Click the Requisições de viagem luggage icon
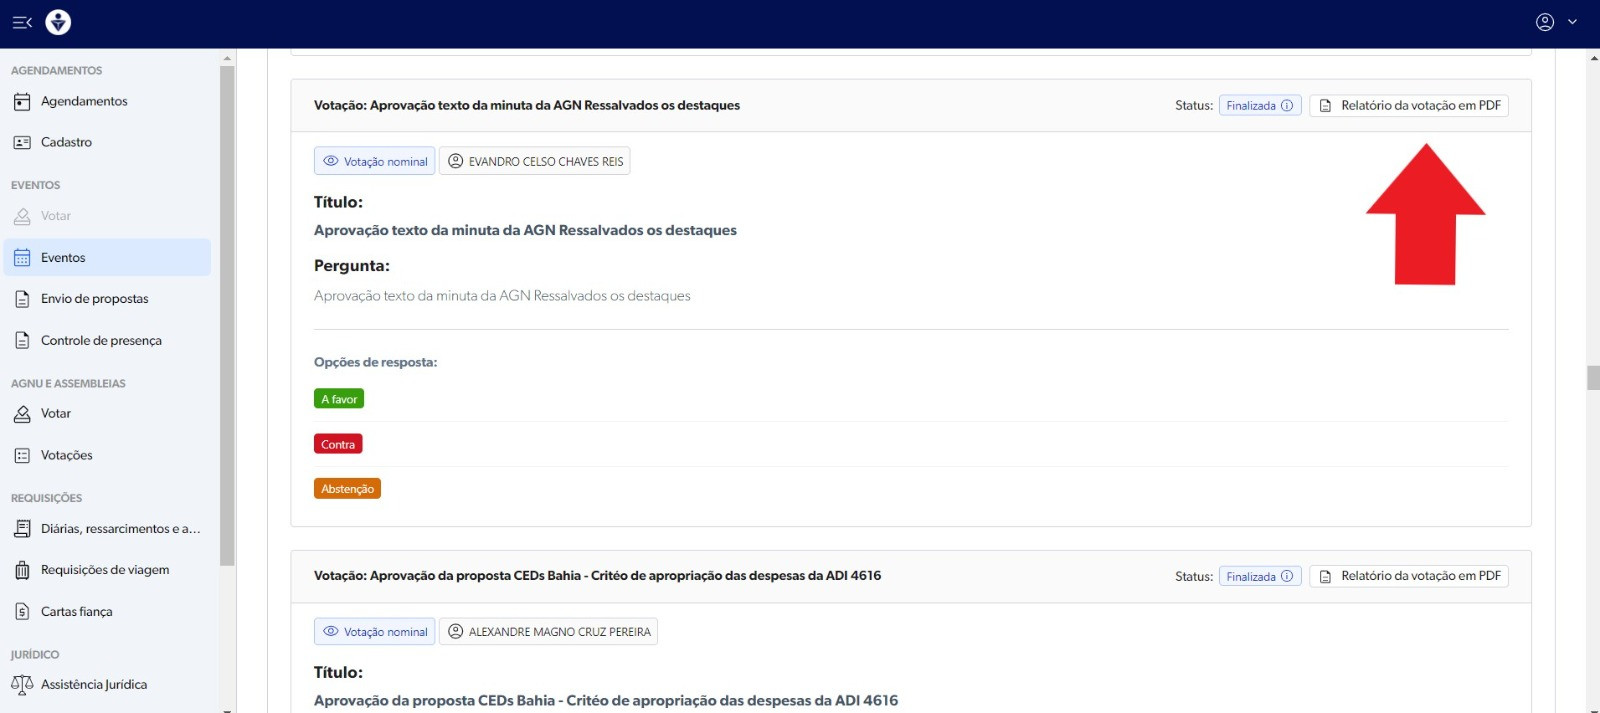Screen dimensions: 1600x713 coord(22,570)
